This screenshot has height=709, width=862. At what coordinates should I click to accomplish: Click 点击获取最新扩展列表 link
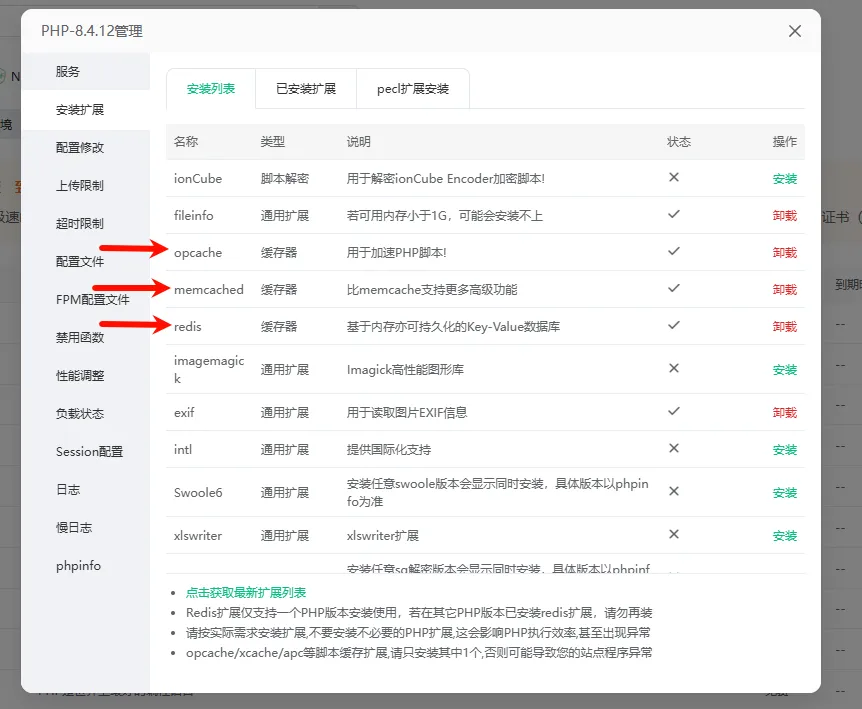pyautogui.click(x=246, y=593)
